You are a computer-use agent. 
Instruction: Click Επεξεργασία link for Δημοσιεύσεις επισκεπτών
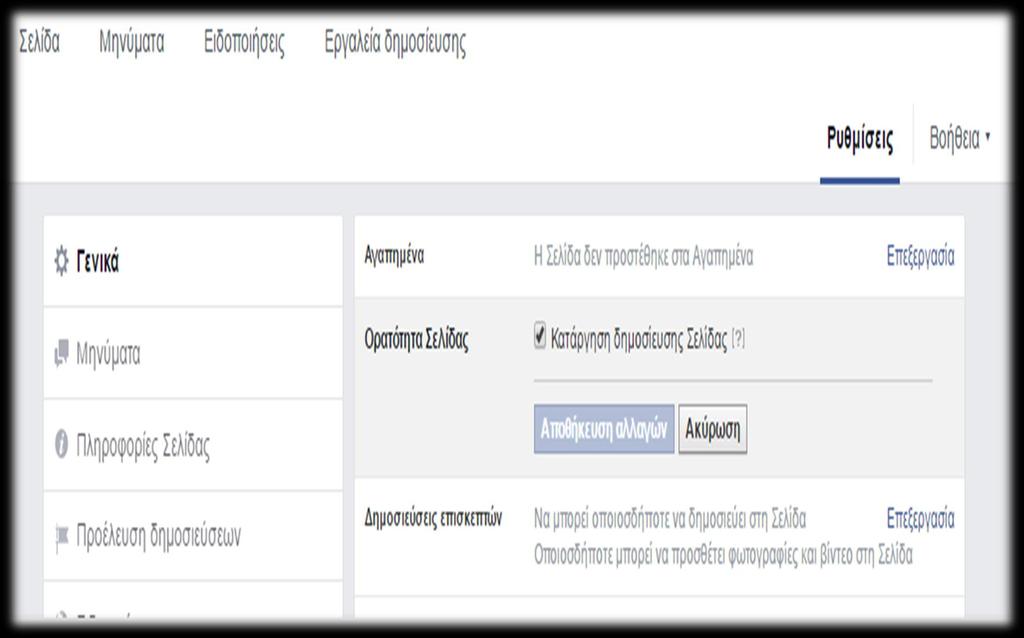920,518
